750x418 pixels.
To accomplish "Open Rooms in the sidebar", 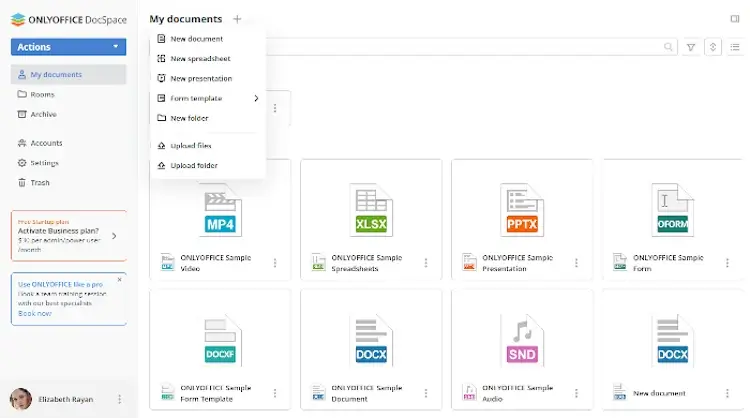I will click(x=68, y=95).
